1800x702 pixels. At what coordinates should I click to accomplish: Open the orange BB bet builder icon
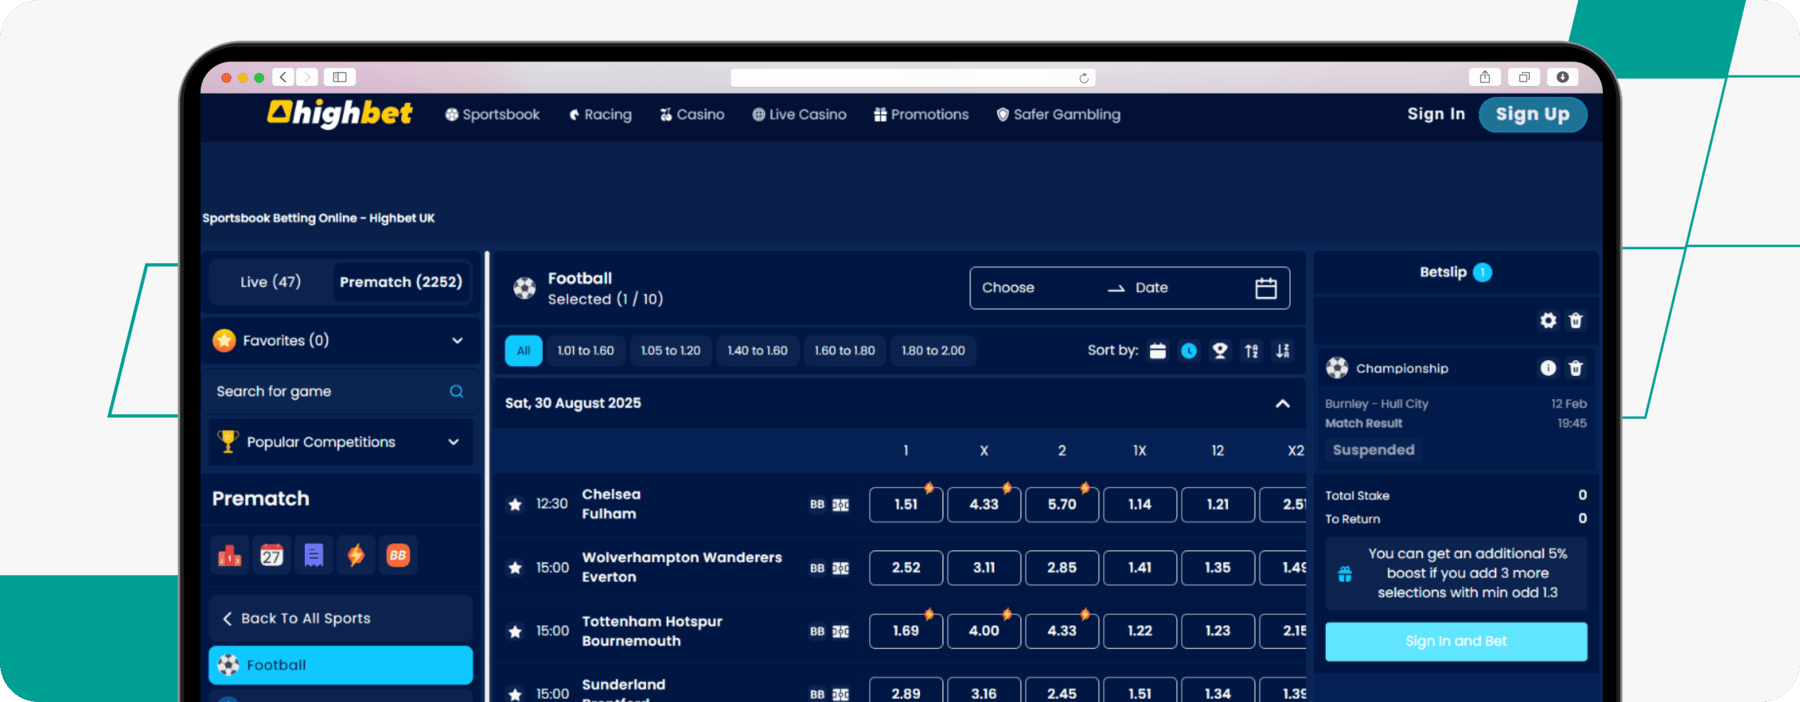(398, 556)
